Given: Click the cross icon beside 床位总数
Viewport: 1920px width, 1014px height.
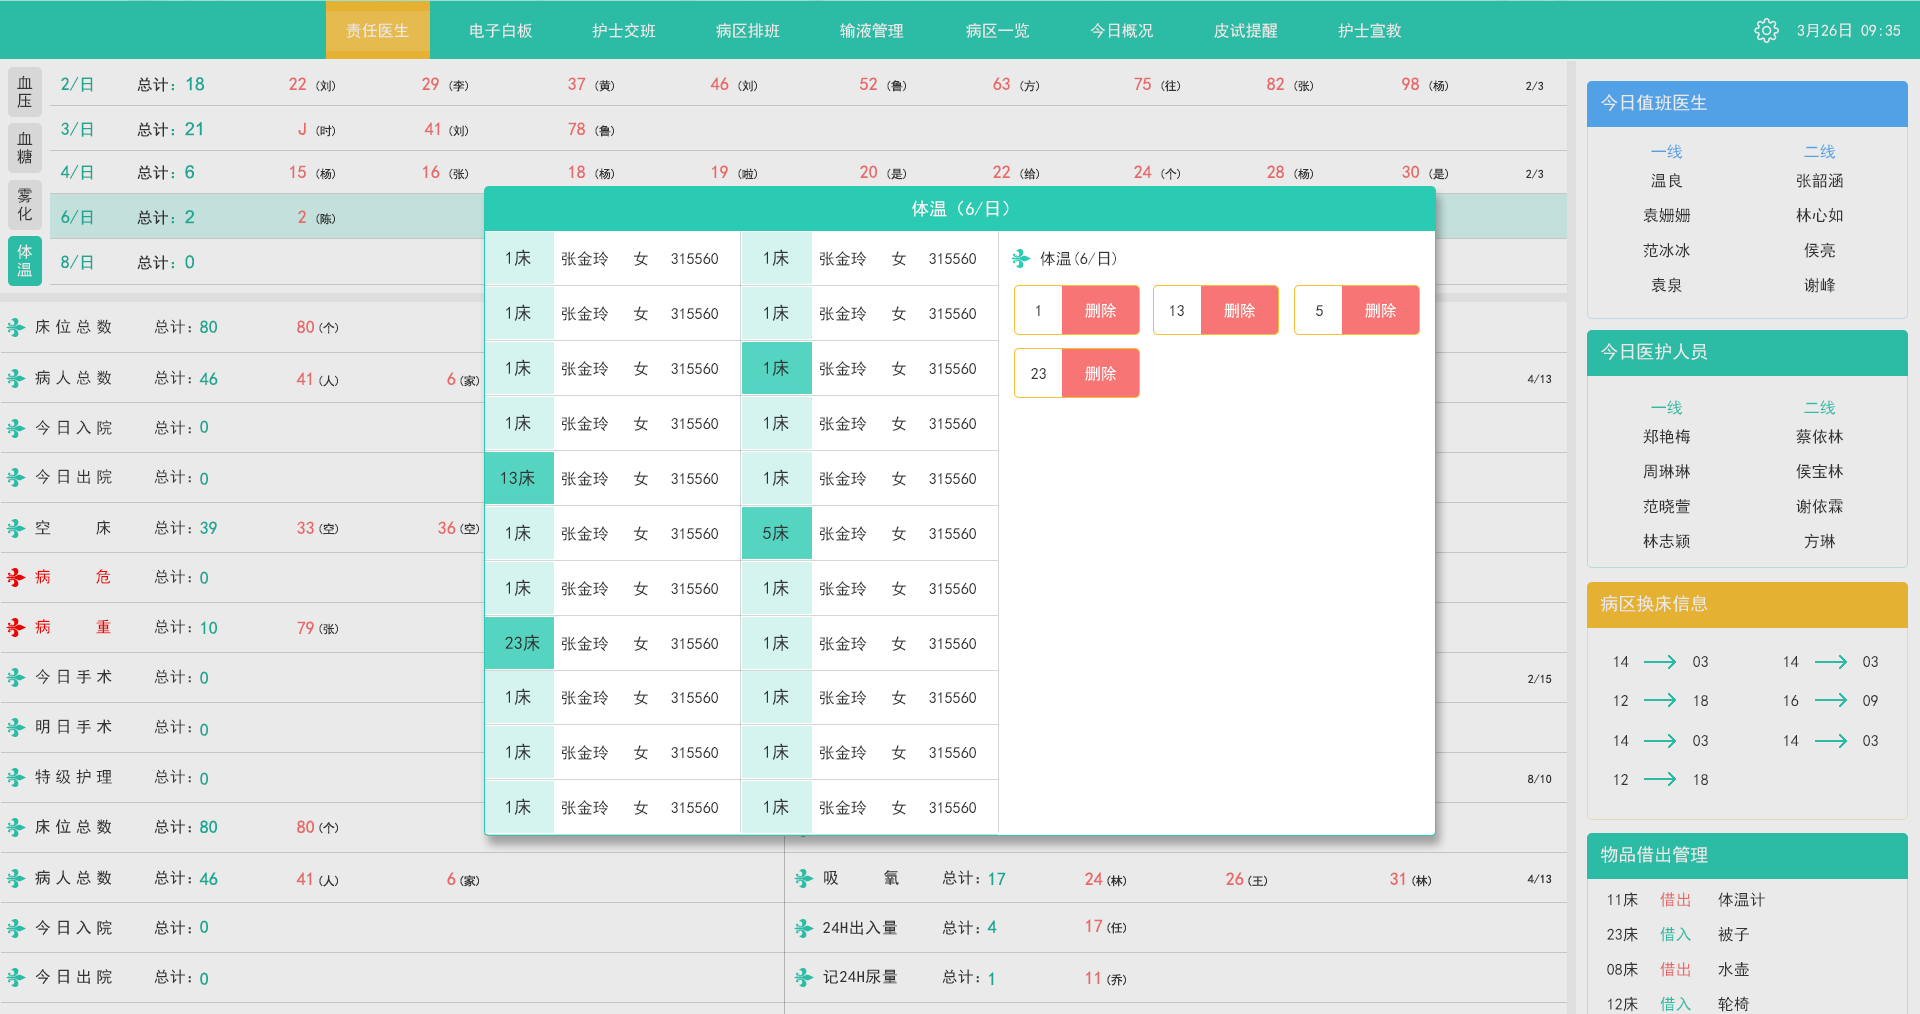Looking at the screenshot, I should pyautogui.click(x=16, y=328).
